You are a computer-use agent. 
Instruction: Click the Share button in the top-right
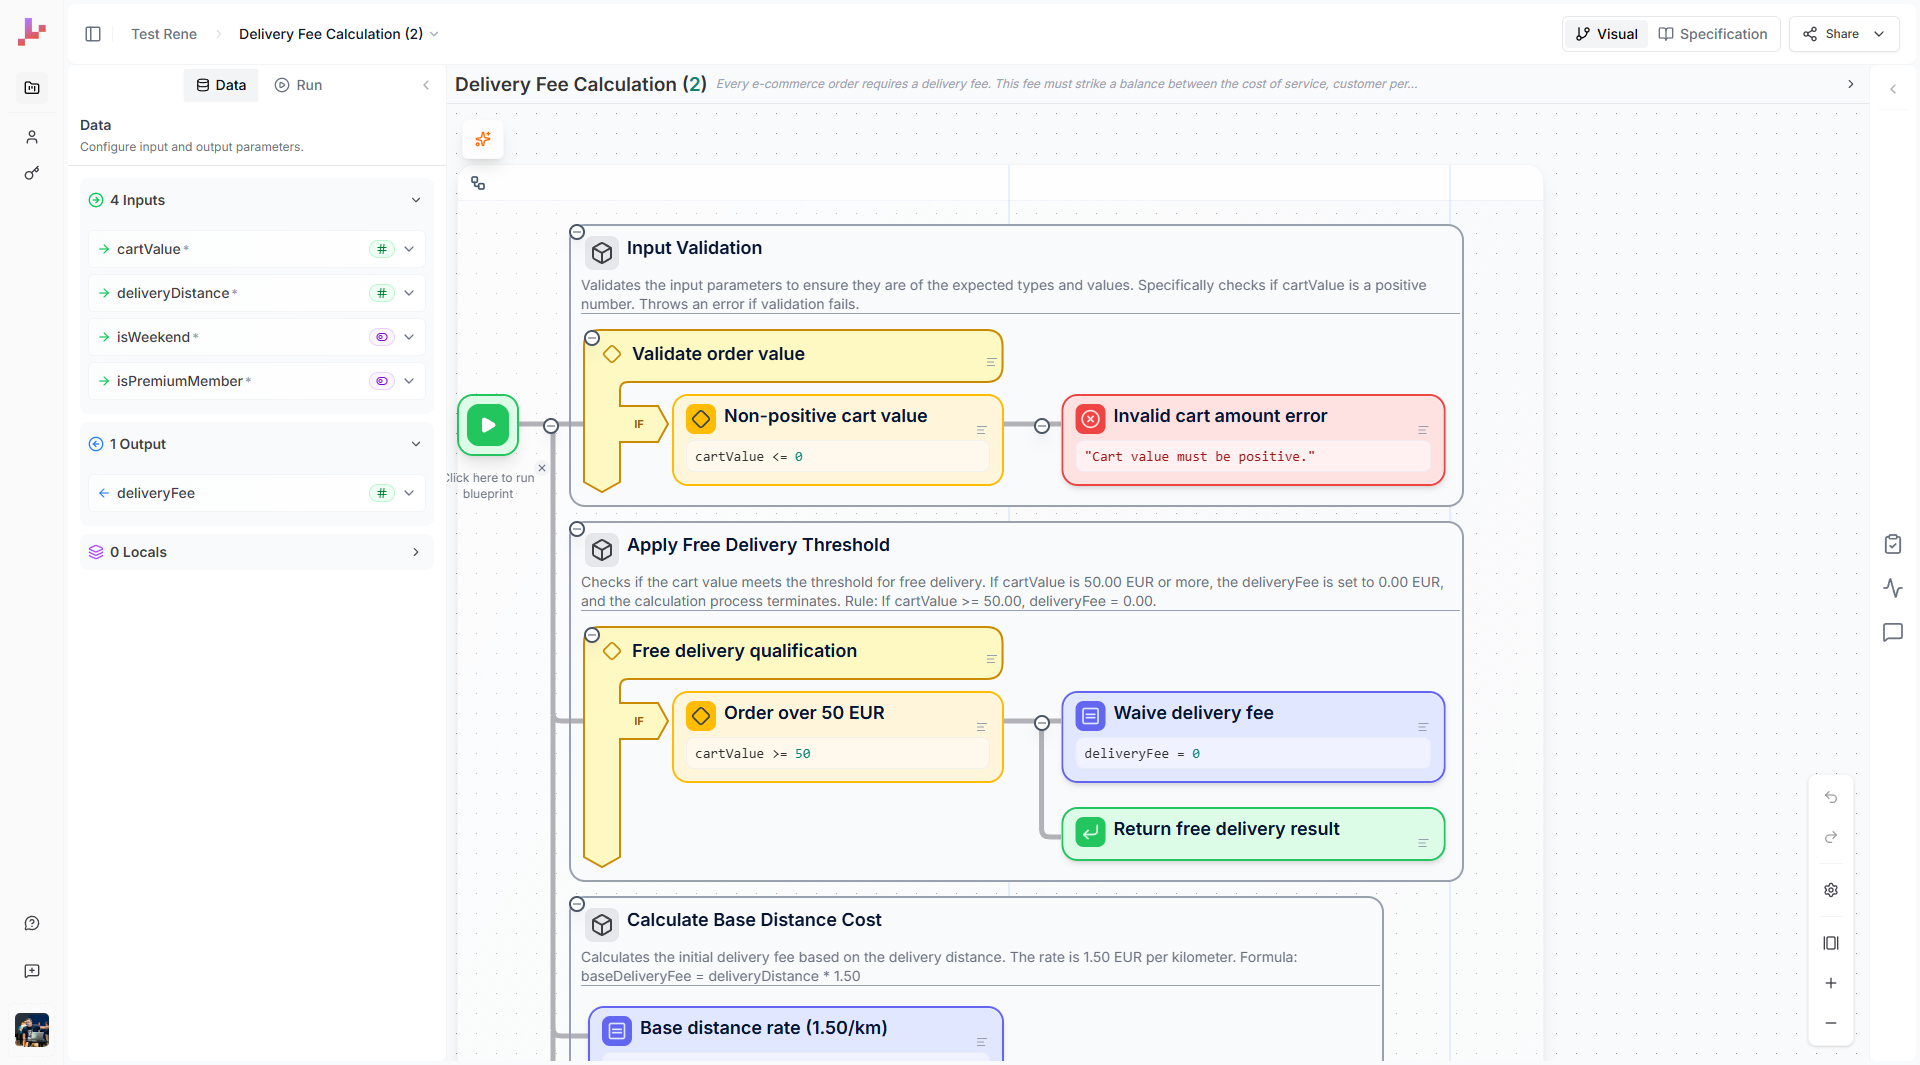click(x=1839, y=33)
